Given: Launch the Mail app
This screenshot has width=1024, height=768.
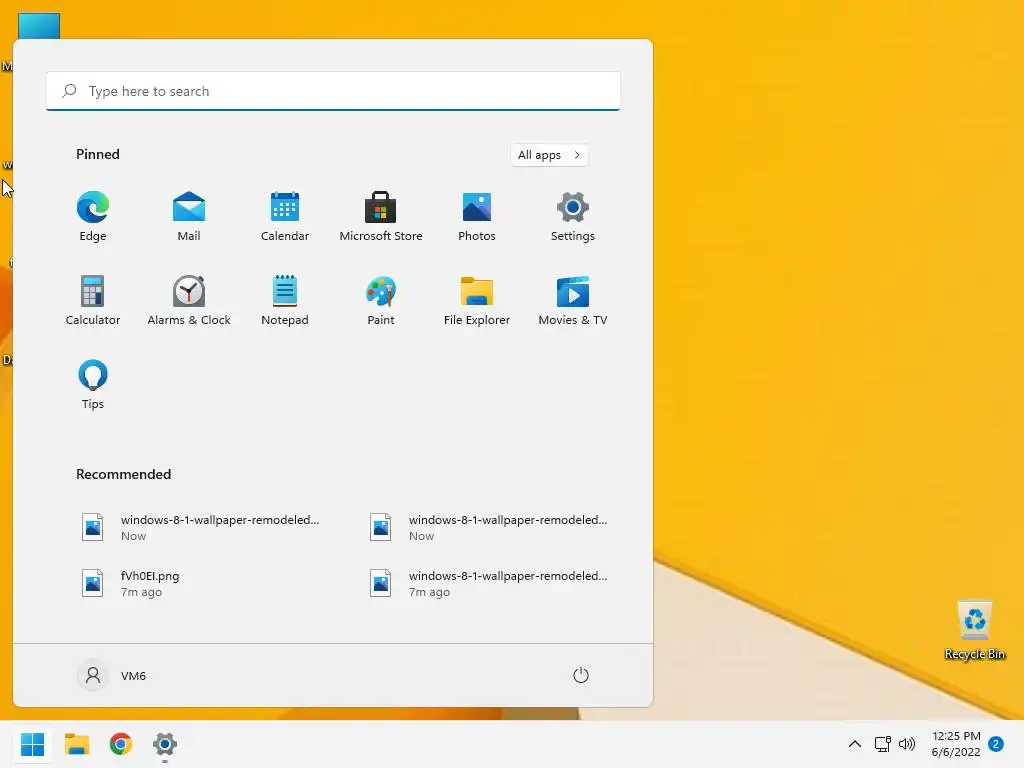Looking at the screenshot, I should point(189,217).
